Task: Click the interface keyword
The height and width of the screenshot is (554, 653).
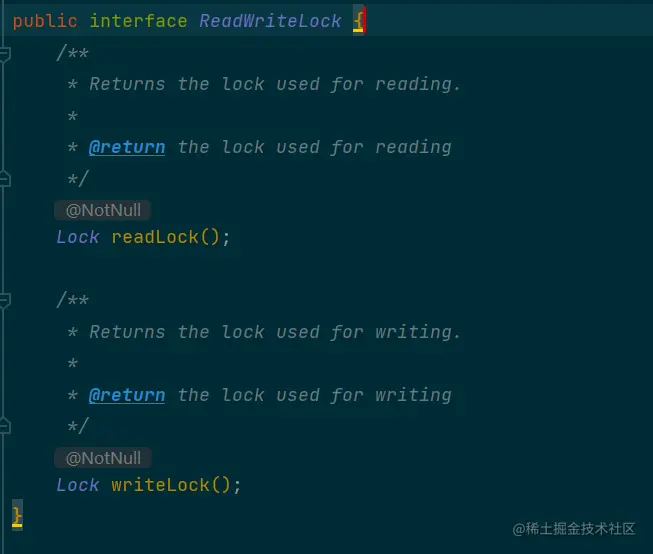Action: click(138, 21)
